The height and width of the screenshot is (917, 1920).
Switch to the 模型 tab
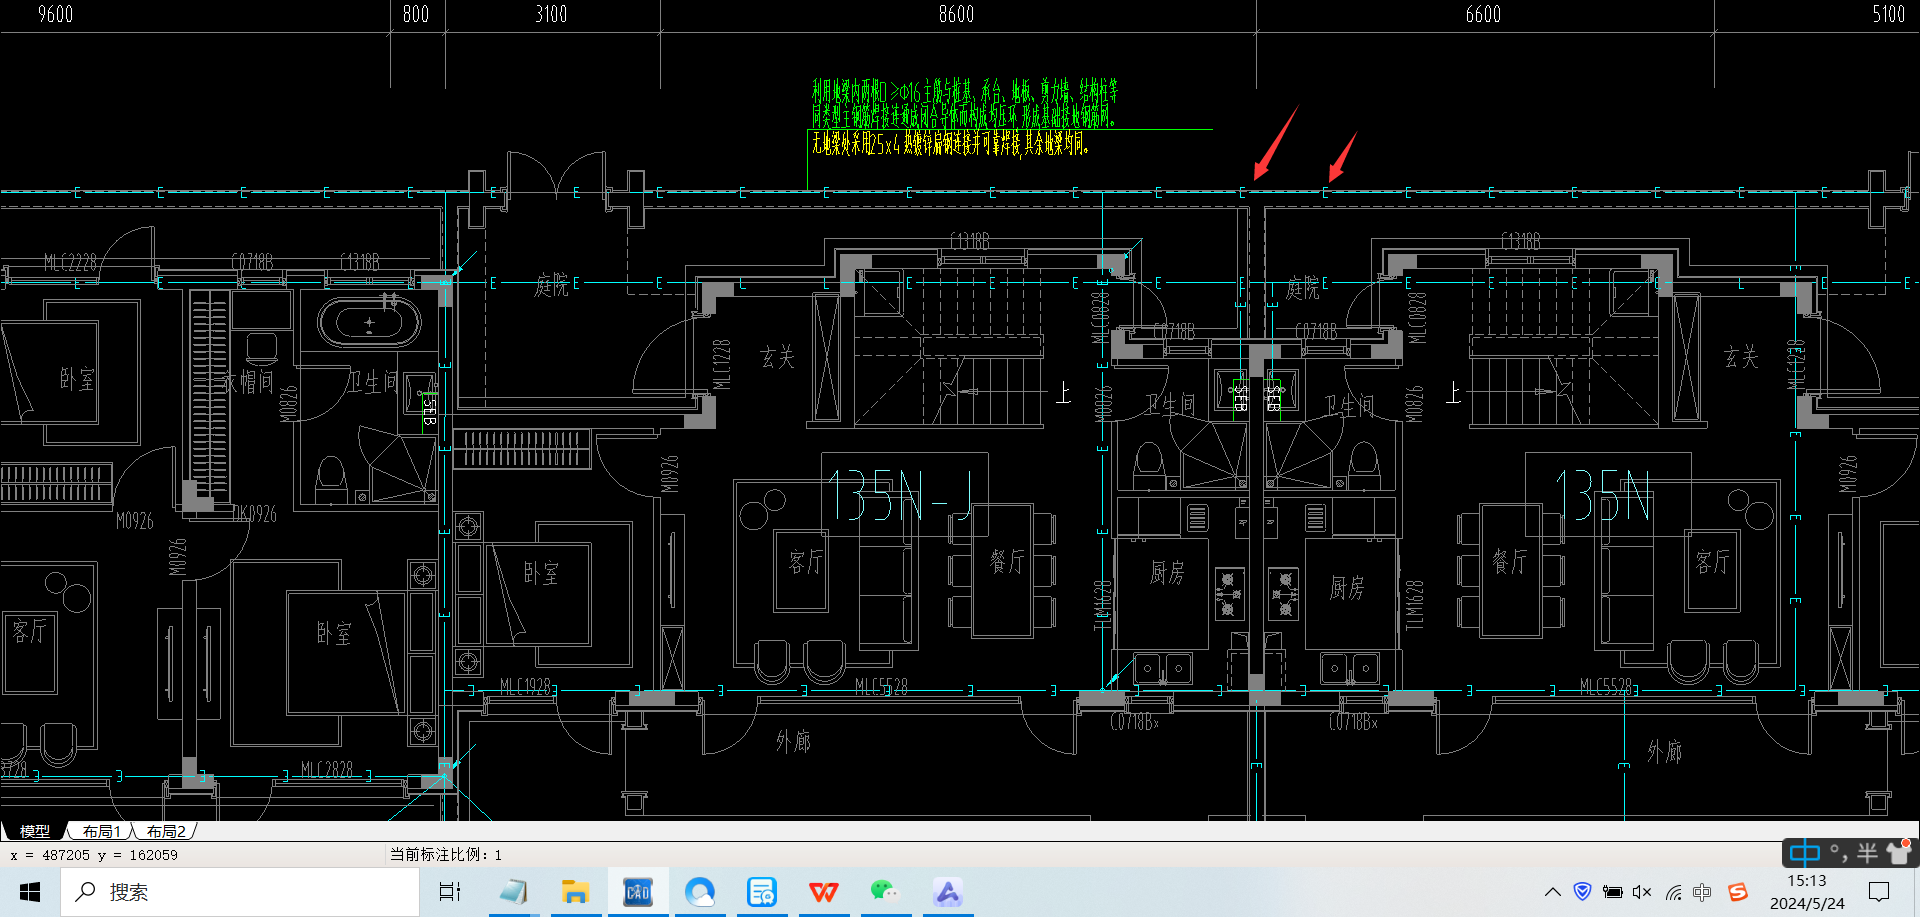35,831
